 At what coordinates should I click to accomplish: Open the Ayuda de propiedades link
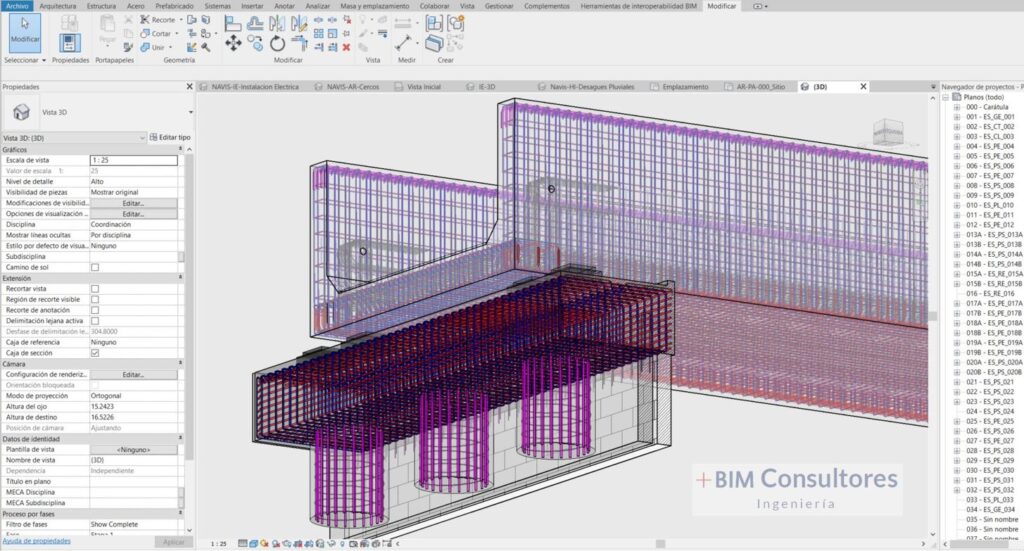[x=36, y=541]
